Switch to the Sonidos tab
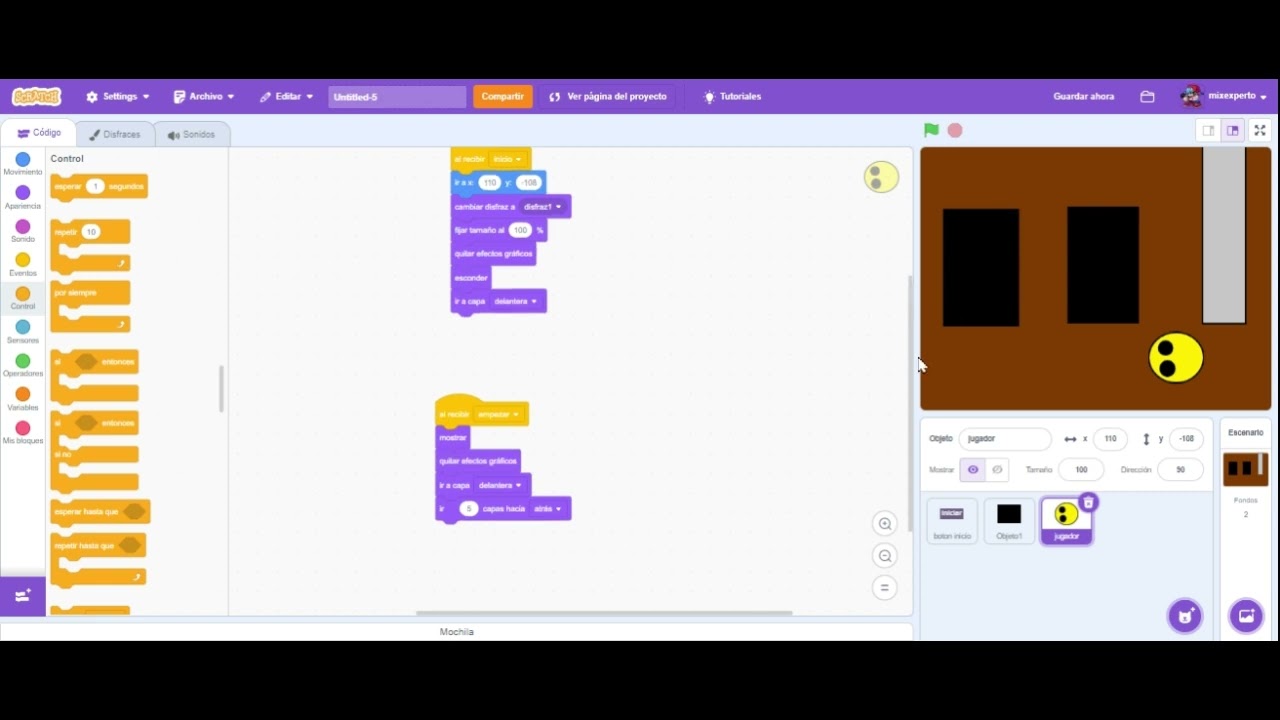Image resolution: width=1280 pixels, height=720 pixels. (x=191, y=134)
